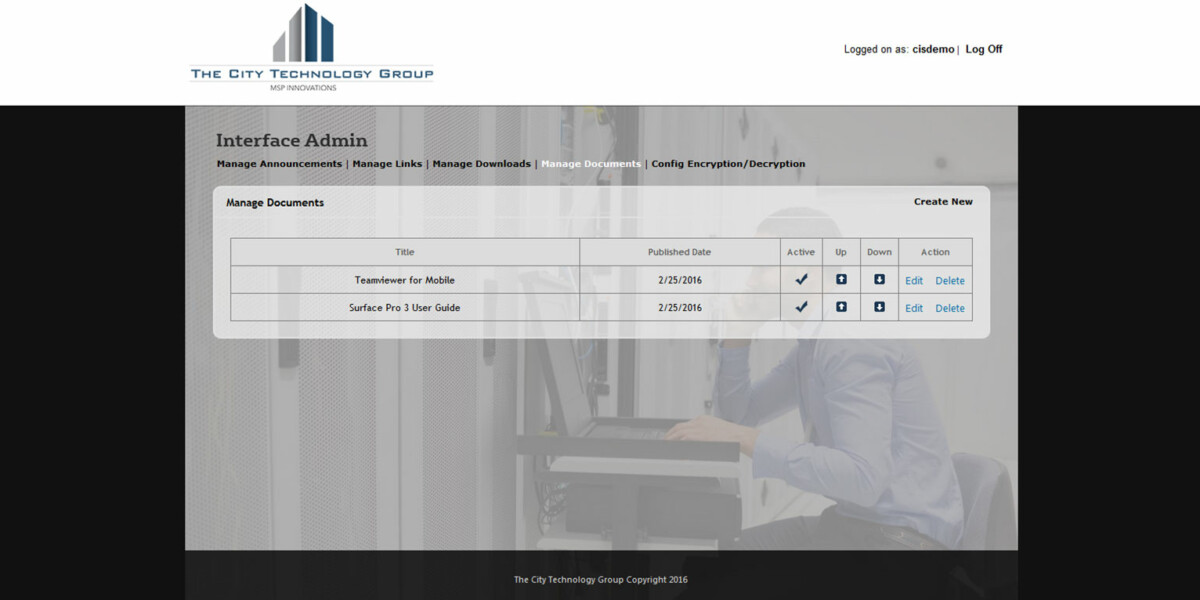This screenshot has height=600, width=1200.
Task: Delete the Surface Pro 3 User Guide entry
Action: click(949, 307)
